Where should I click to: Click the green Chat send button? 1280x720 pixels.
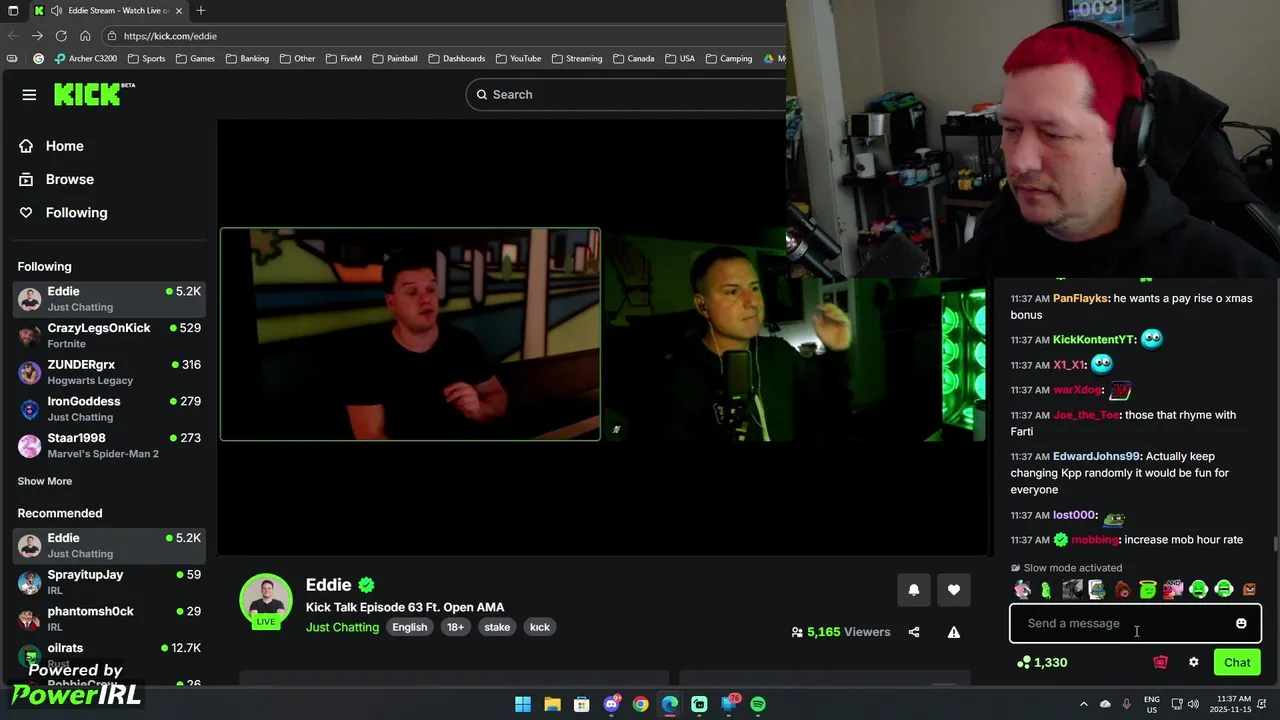point(1237,662)
